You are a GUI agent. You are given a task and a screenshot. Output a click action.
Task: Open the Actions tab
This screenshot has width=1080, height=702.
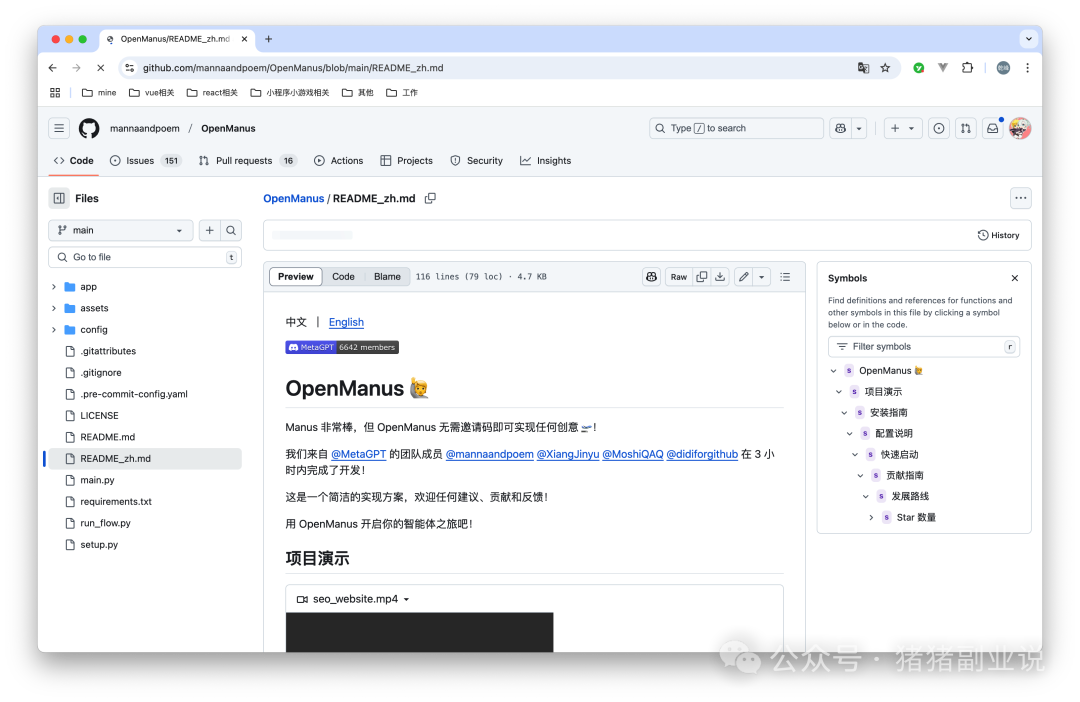tap(338, 161)
